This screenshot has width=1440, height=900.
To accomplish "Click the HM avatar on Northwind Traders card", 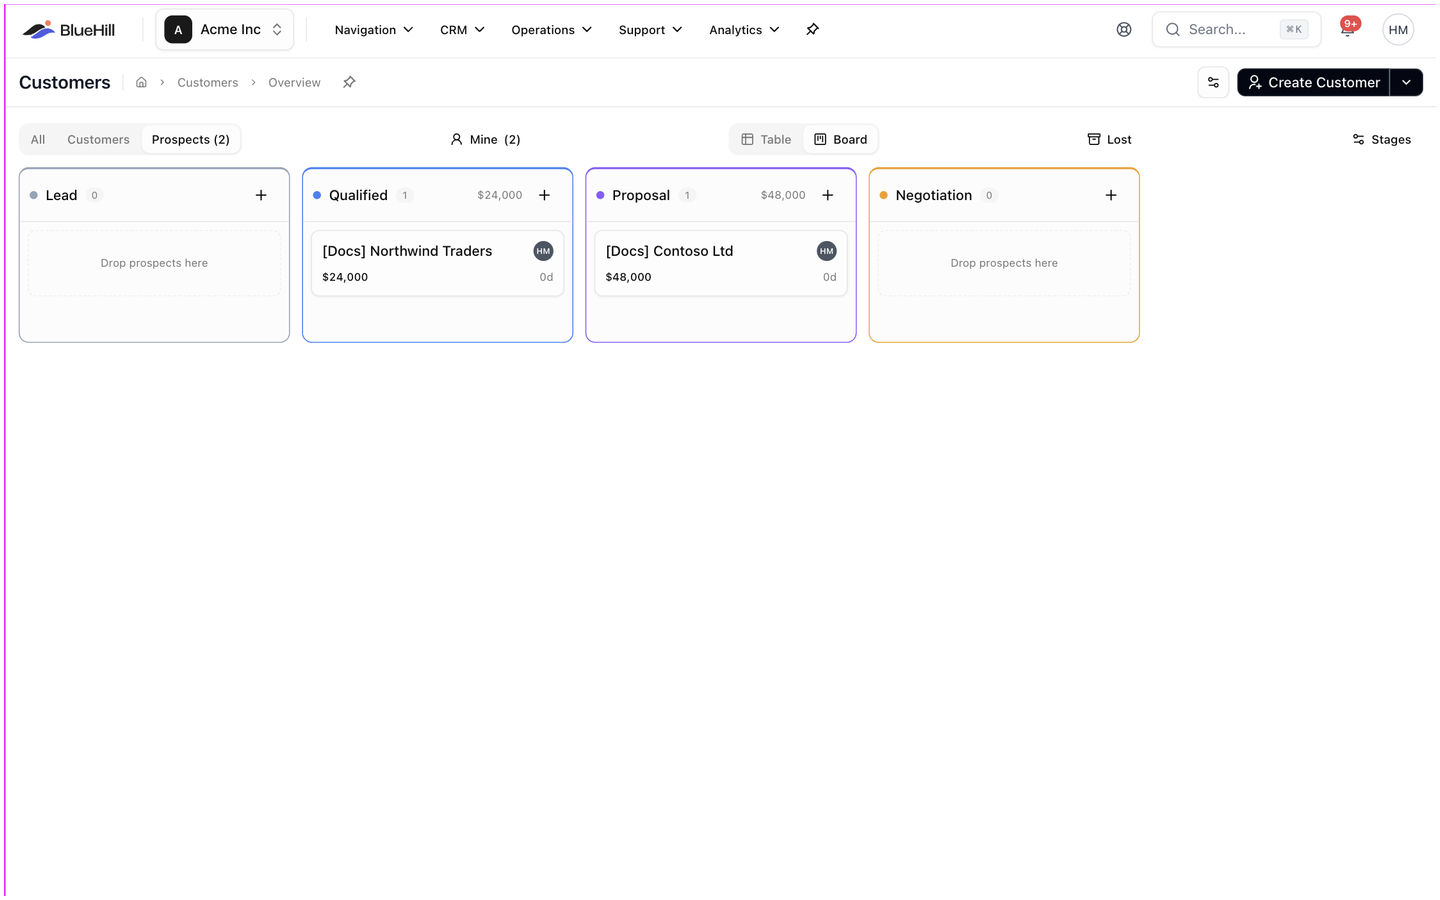I will (x=543, y=251).
